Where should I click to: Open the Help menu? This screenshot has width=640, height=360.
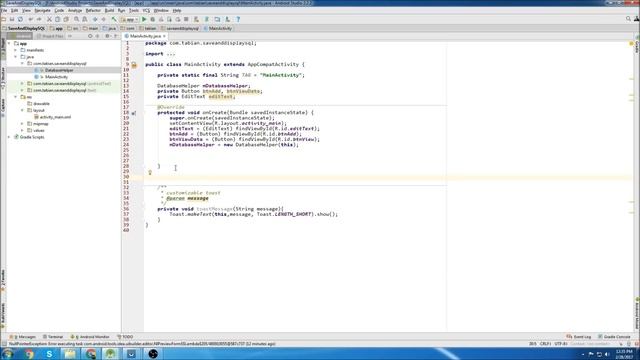tap(177, 10)
